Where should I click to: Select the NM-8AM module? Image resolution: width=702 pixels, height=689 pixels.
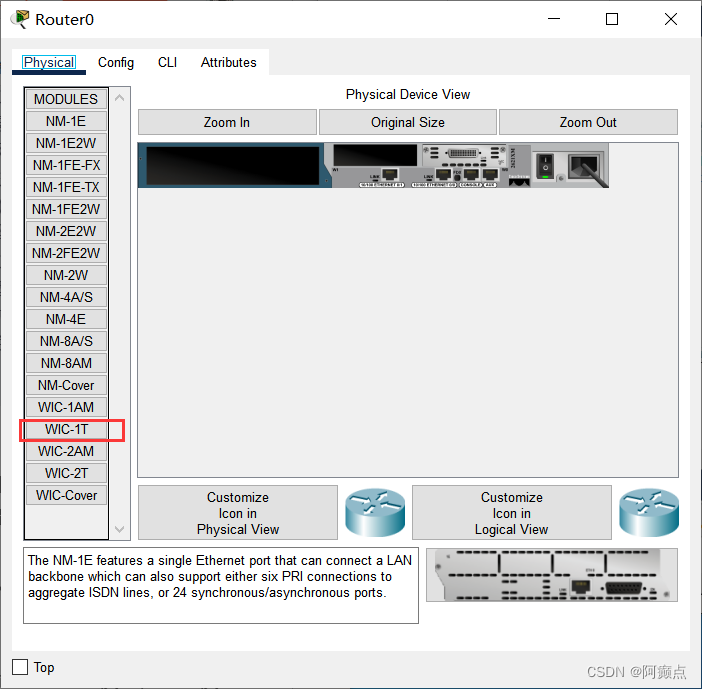coord(66,363)
